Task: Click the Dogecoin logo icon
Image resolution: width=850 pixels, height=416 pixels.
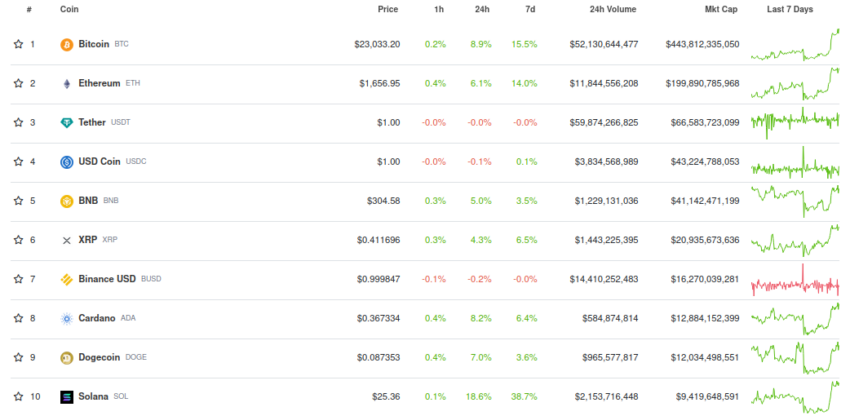Action: tap(67, 358)
